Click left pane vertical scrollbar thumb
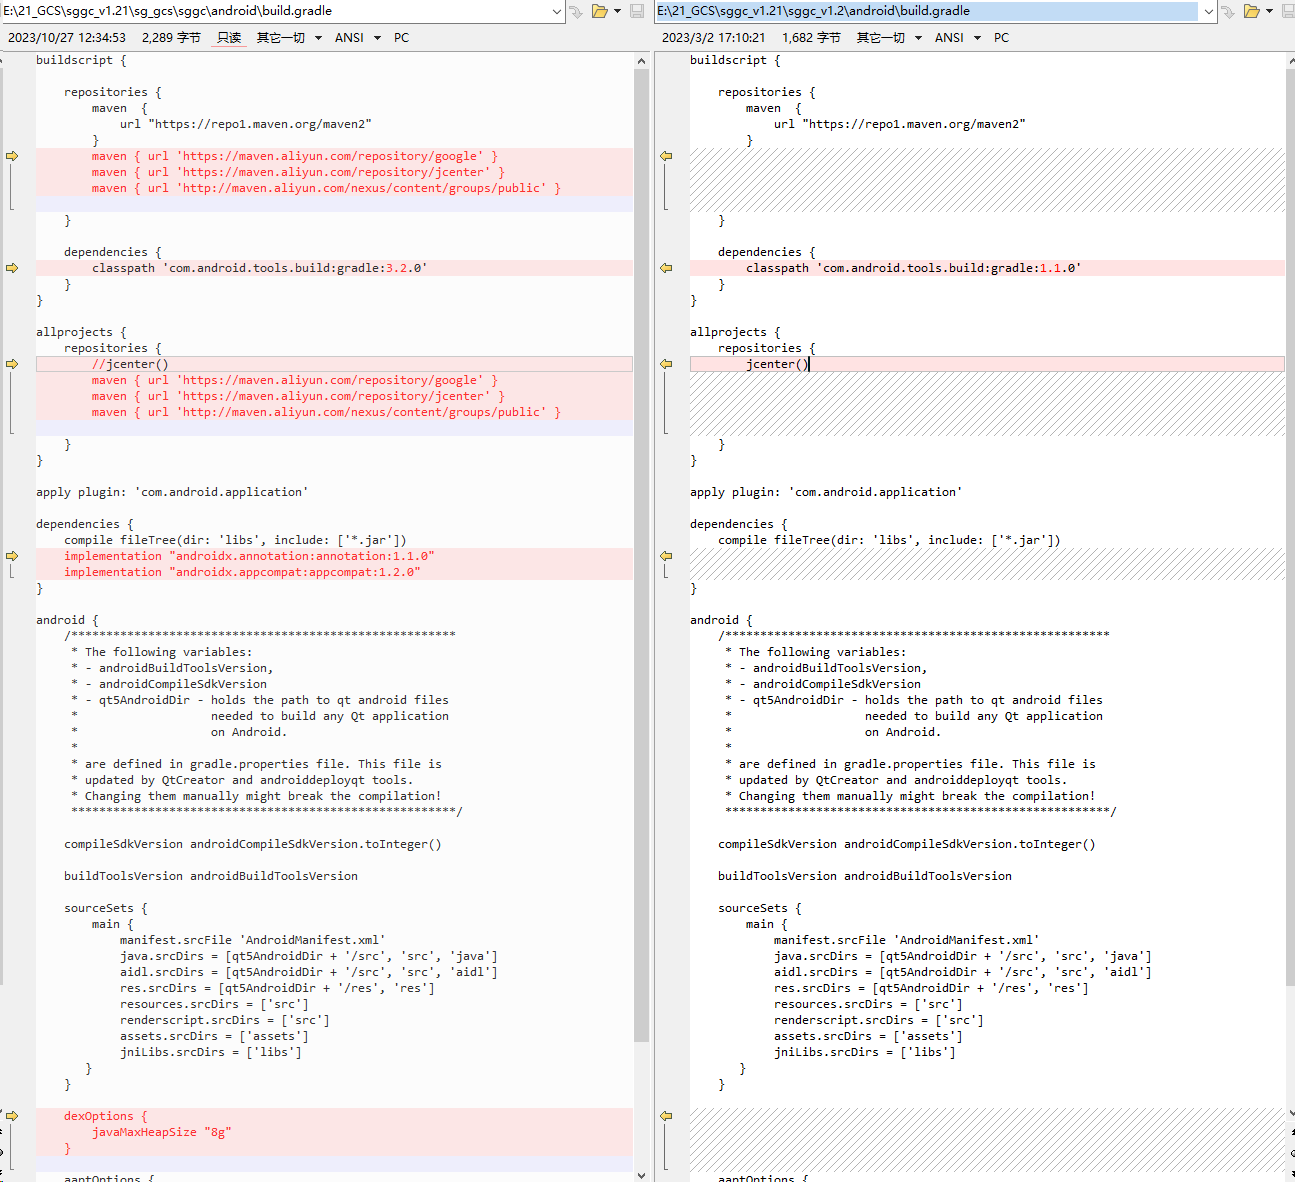The image size is (1295, 1182). click(641, 555)
